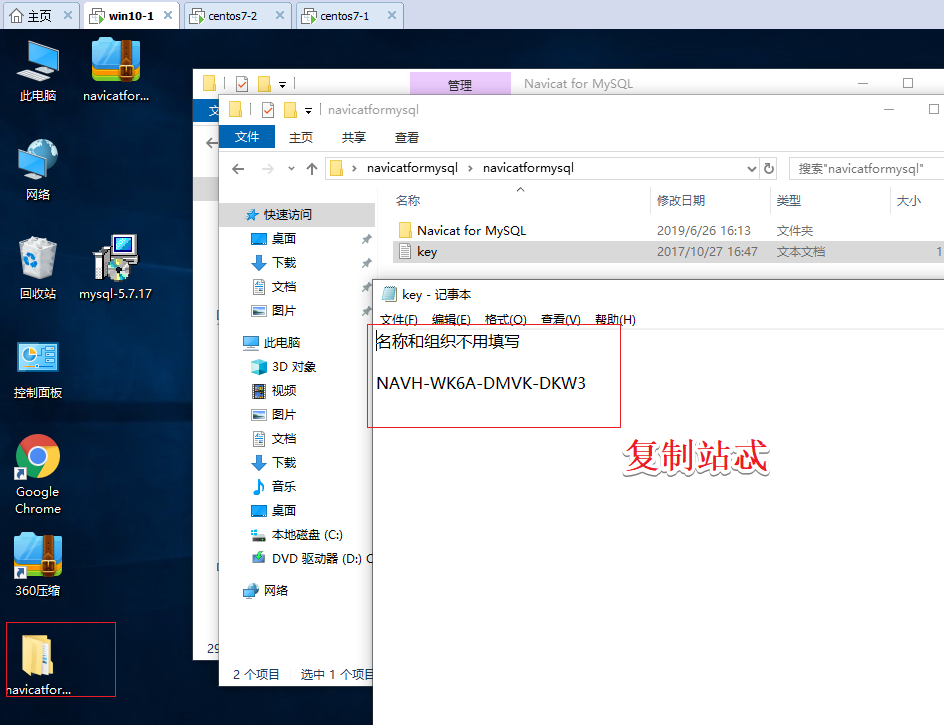Image resolution: width=944 pixels, height=725 pixels.
Task: Switch to the centos7-2 VM tab
Action: click(232, 16)
